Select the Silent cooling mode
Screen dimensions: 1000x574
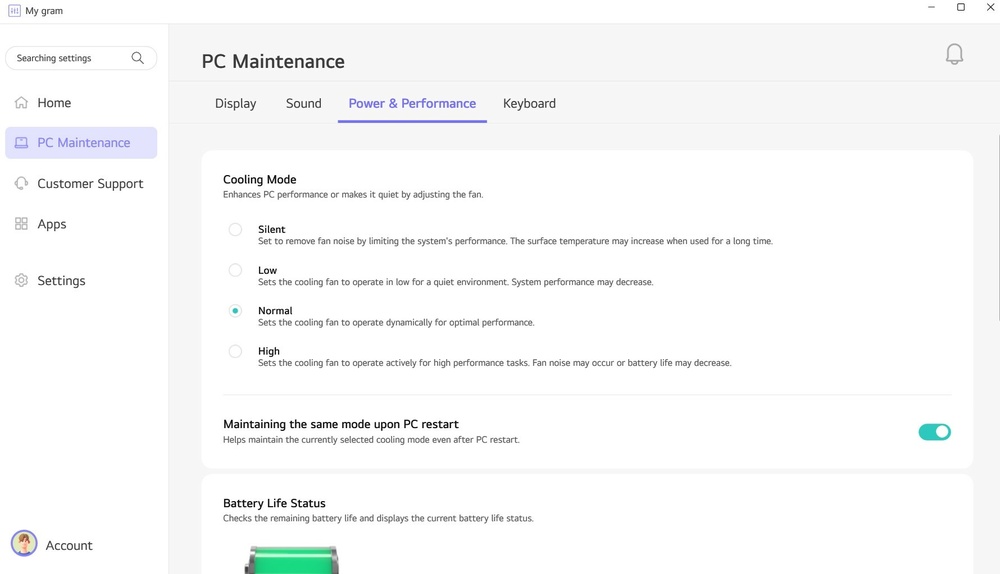click(x=235, y=230)
